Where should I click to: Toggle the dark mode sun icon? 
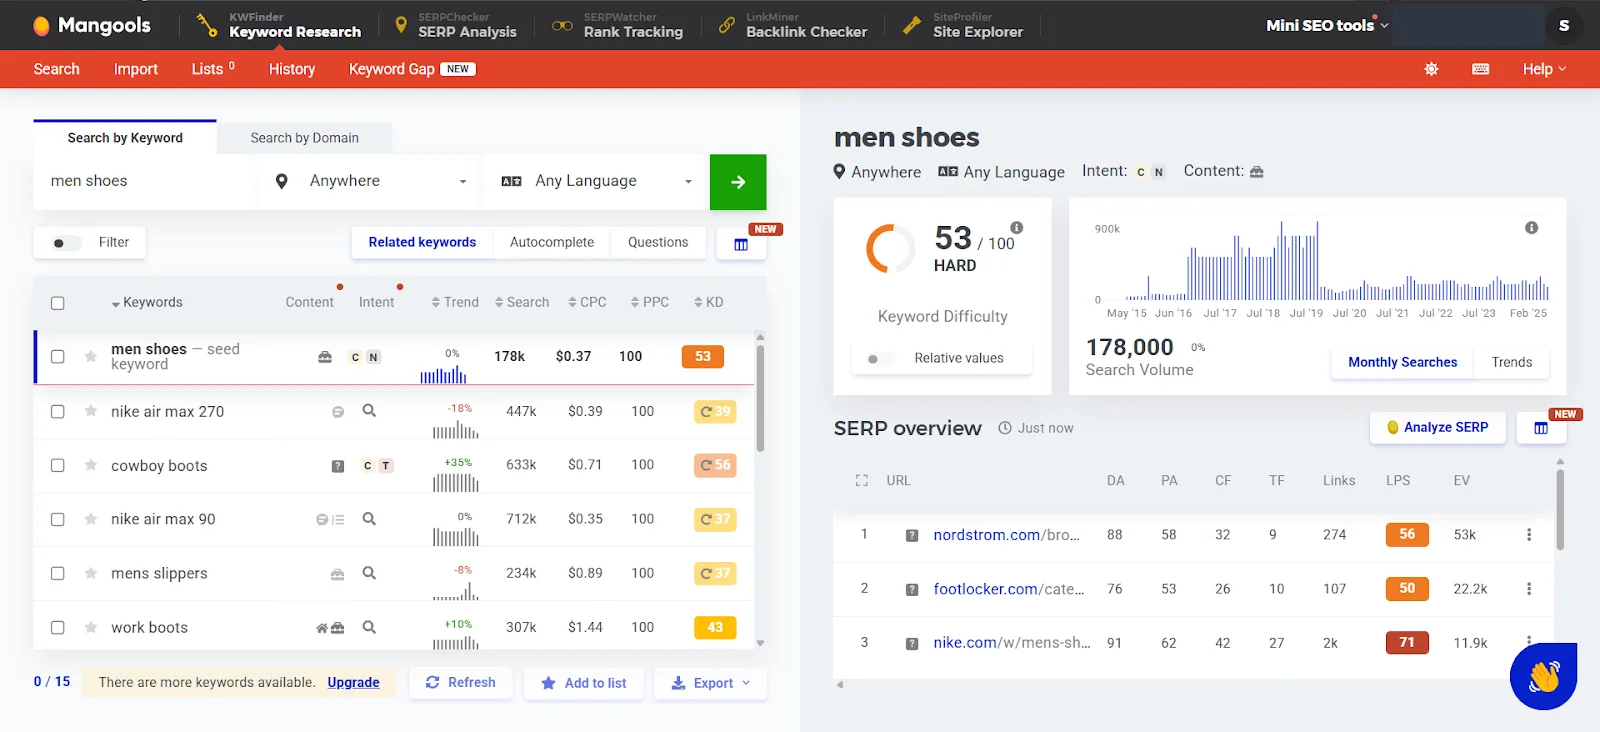1431,69
